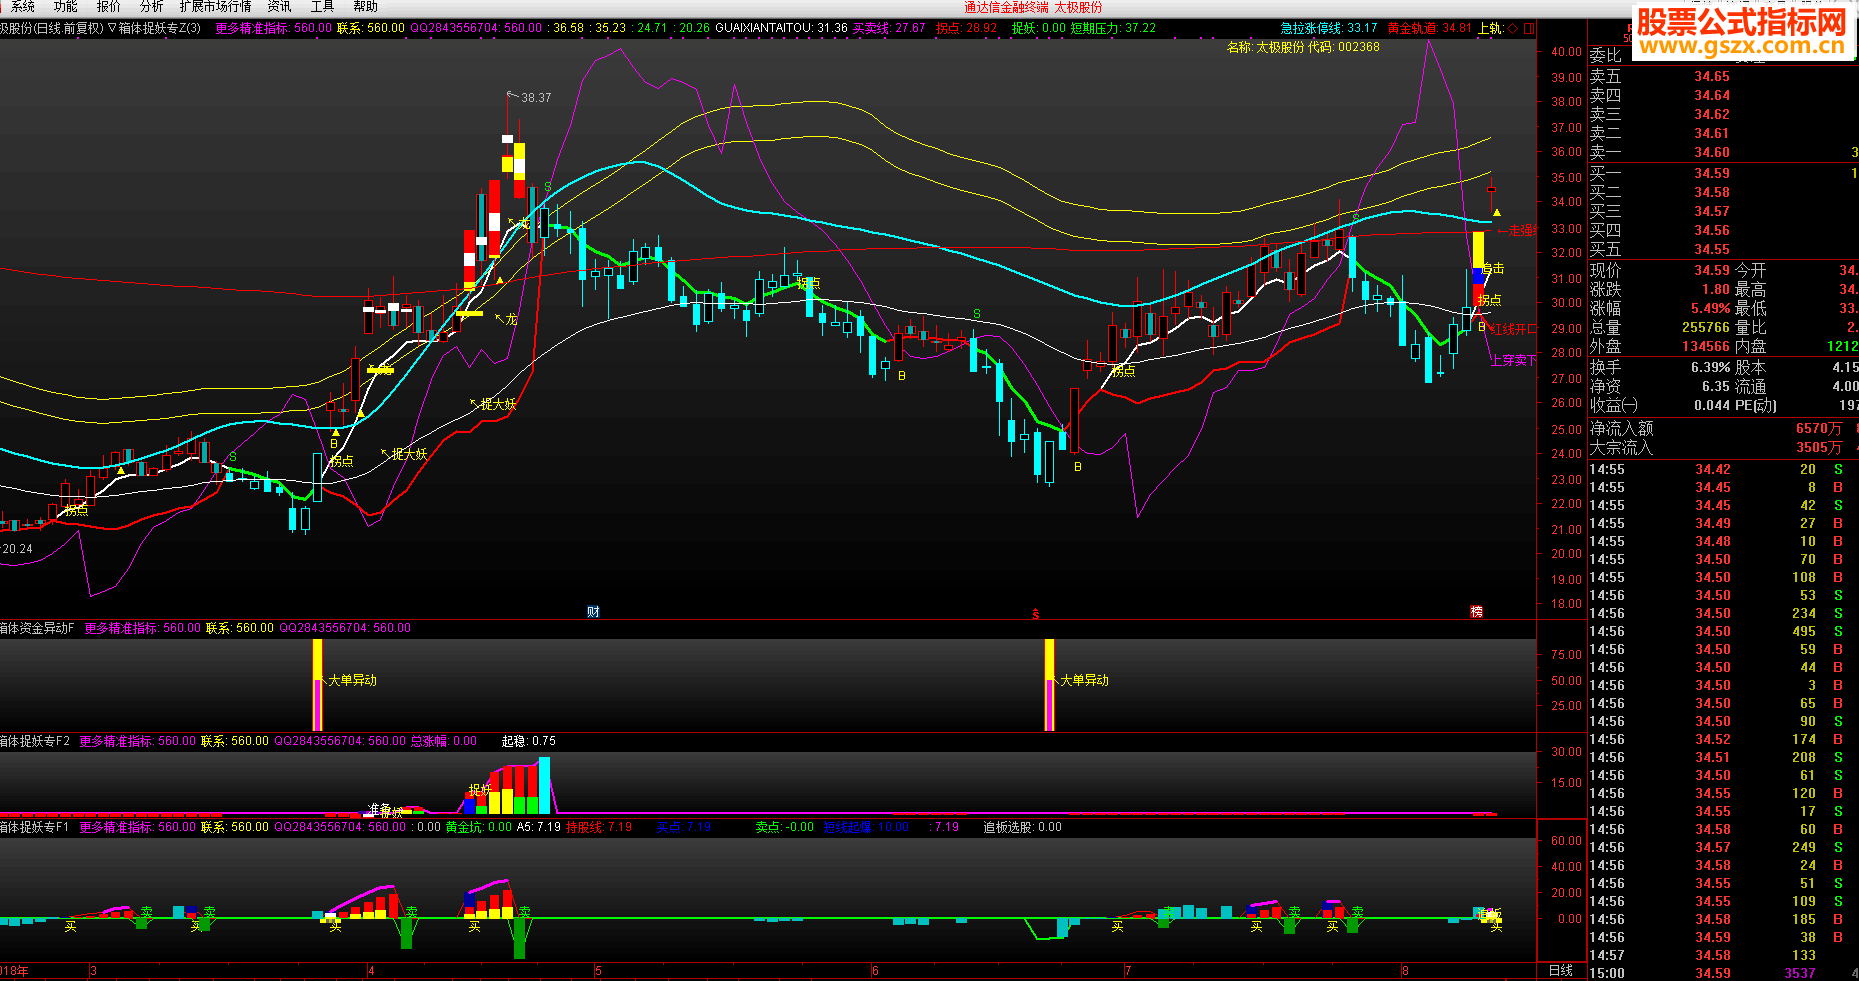The image size is (1859, 981).
Task: Select the 14:57 tick at 34.58
Action: (1722, 955)
